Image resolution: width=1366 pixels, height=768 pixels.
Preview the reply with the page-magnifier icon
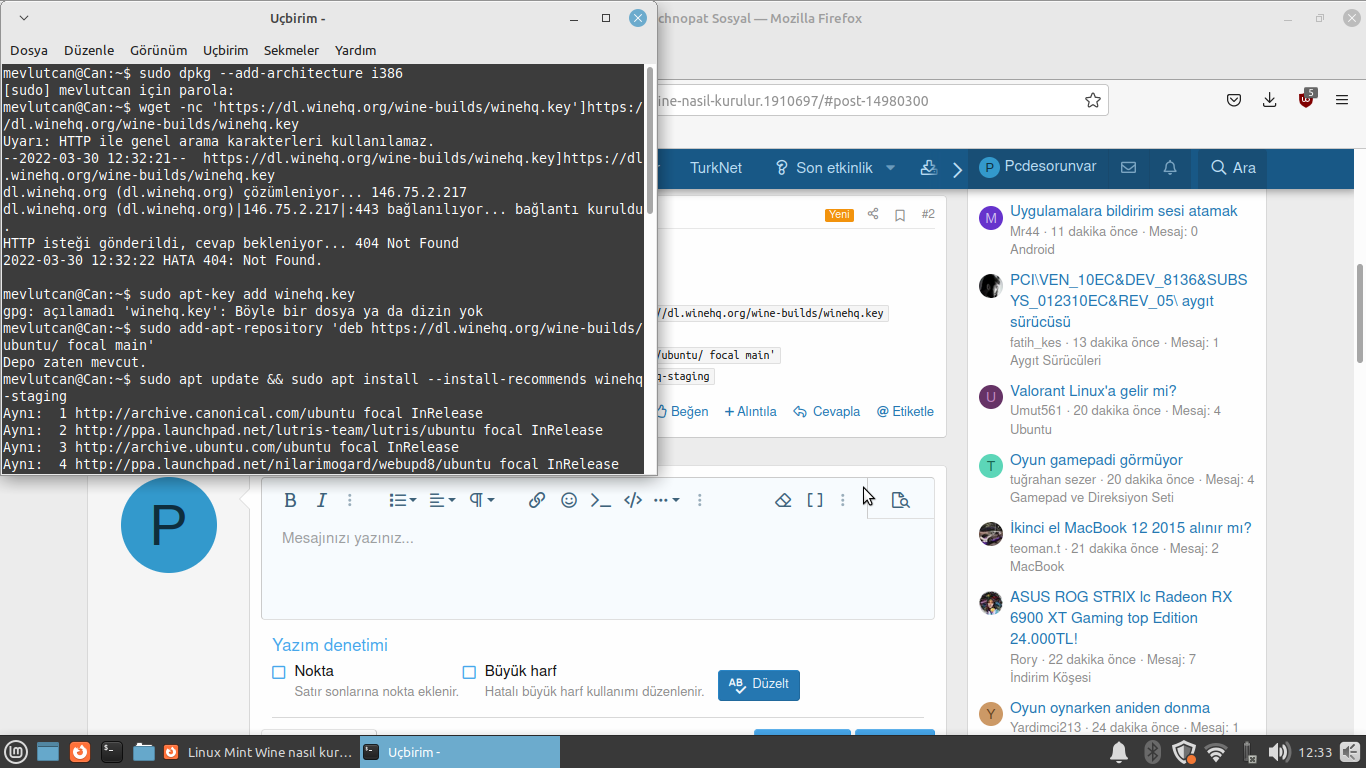pyautogui.click(x=900, y=500)
